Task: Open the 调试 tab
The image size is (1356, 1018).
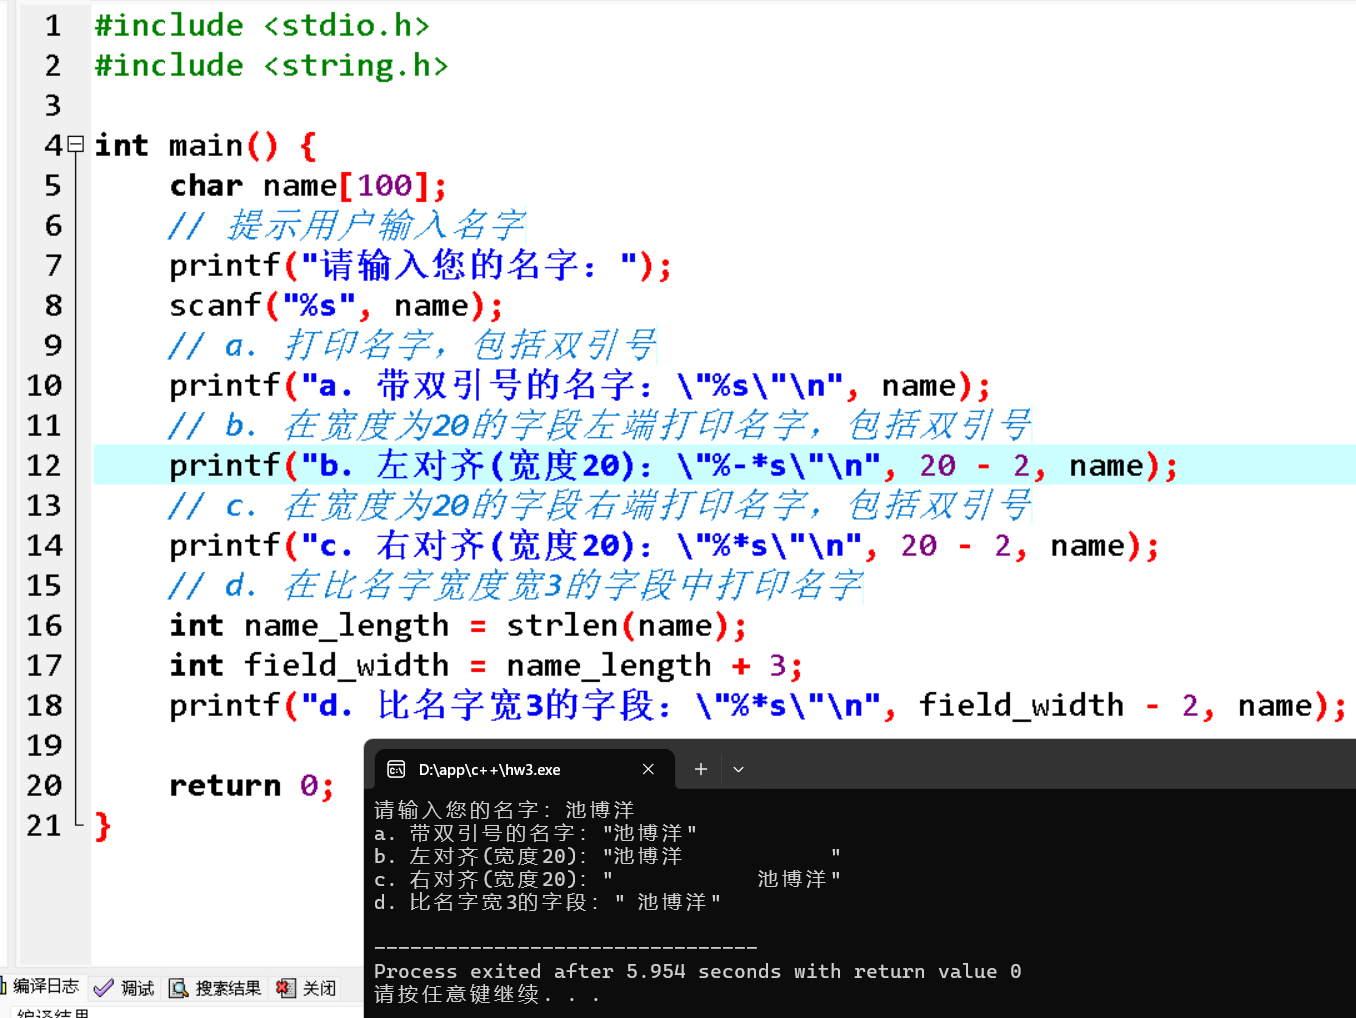Action: [x=125, y=988]
